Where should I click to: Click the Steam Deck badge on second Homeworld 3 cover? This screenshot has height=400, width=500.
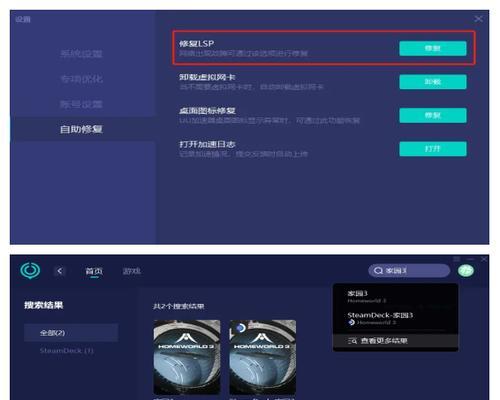point(240,328)
